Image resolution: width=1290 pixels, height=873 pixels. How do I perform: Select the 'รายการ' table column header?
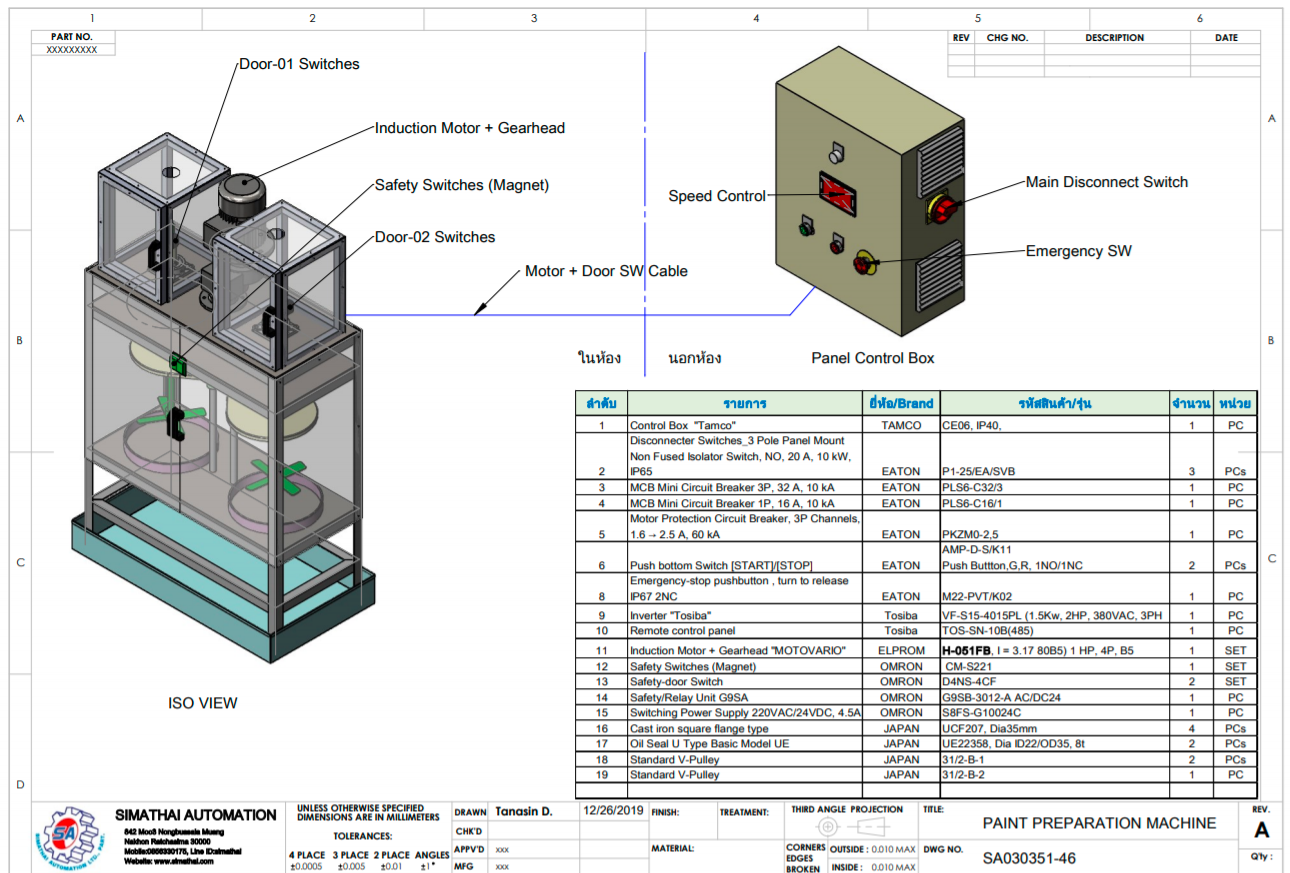745,404
